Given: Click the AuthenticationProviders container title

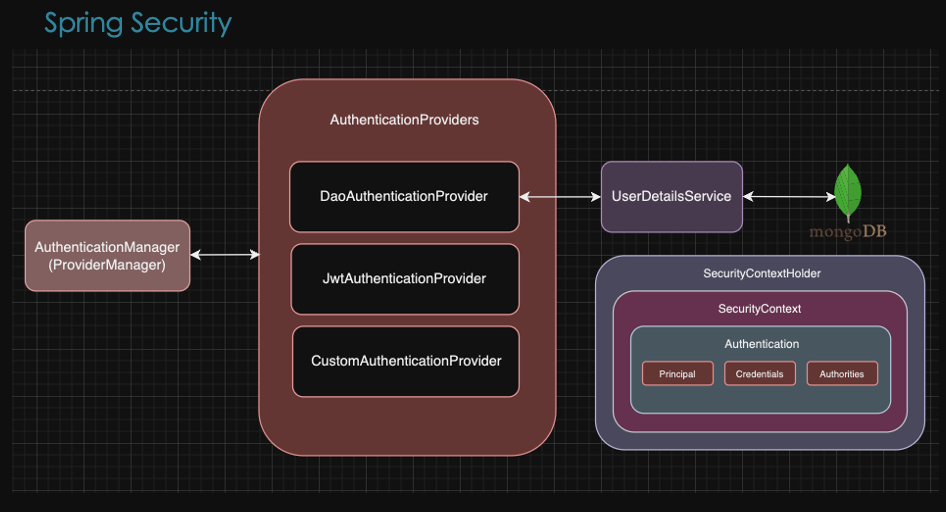Looking at the screenshot, I should (404, 120).
